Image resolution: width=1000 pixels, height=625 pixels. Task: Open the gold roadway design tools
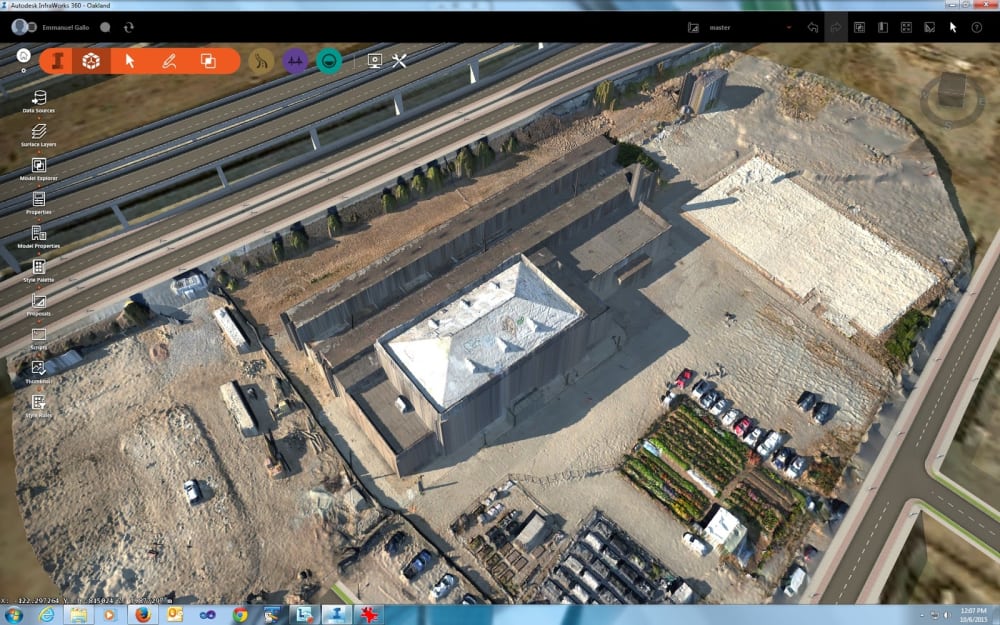261,61
